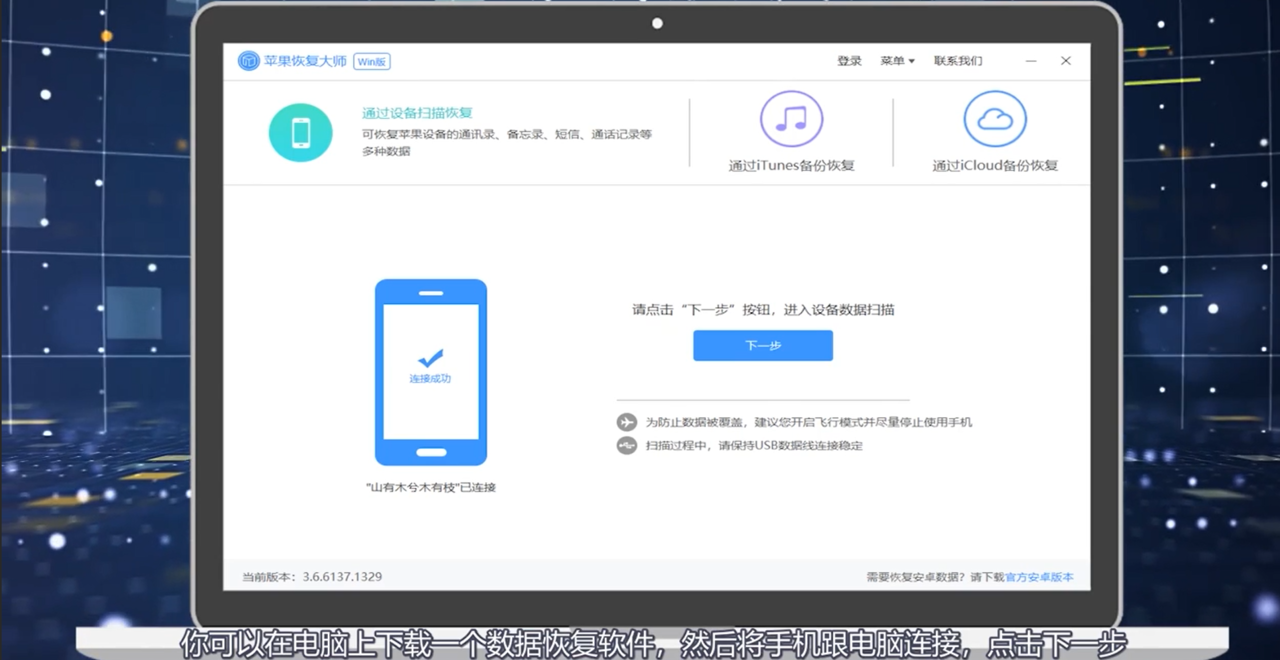Click the 连接成功 checkmark
Screen dimensions: 1280x660
point(430,357)
